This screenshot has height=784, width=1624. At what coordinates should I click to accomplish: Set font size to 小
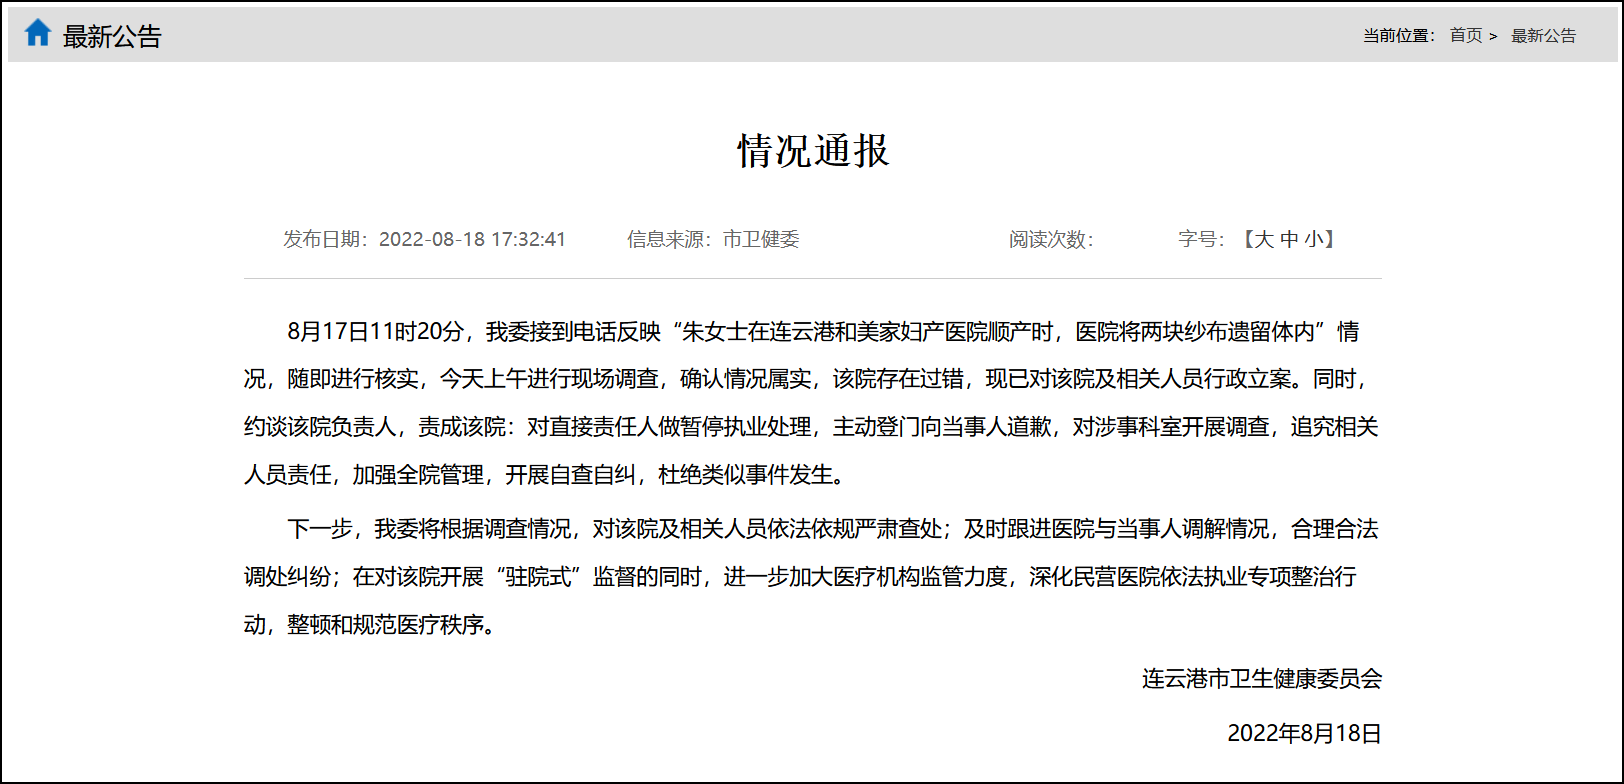1314,239
